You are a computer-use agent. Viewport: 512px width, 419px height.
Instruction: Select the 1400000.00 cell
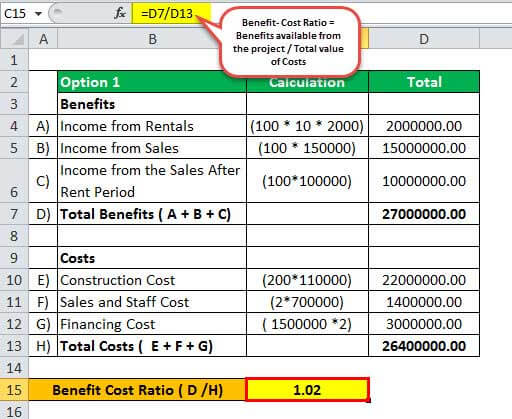(x=424, y=302)
